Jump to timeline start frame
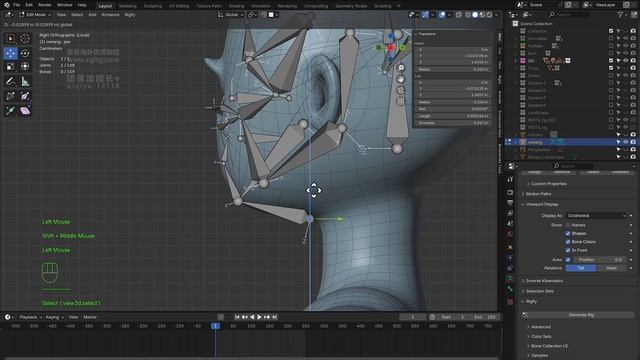Image resolution: width=640 pixels, height=360 pixels. point(237,317)
